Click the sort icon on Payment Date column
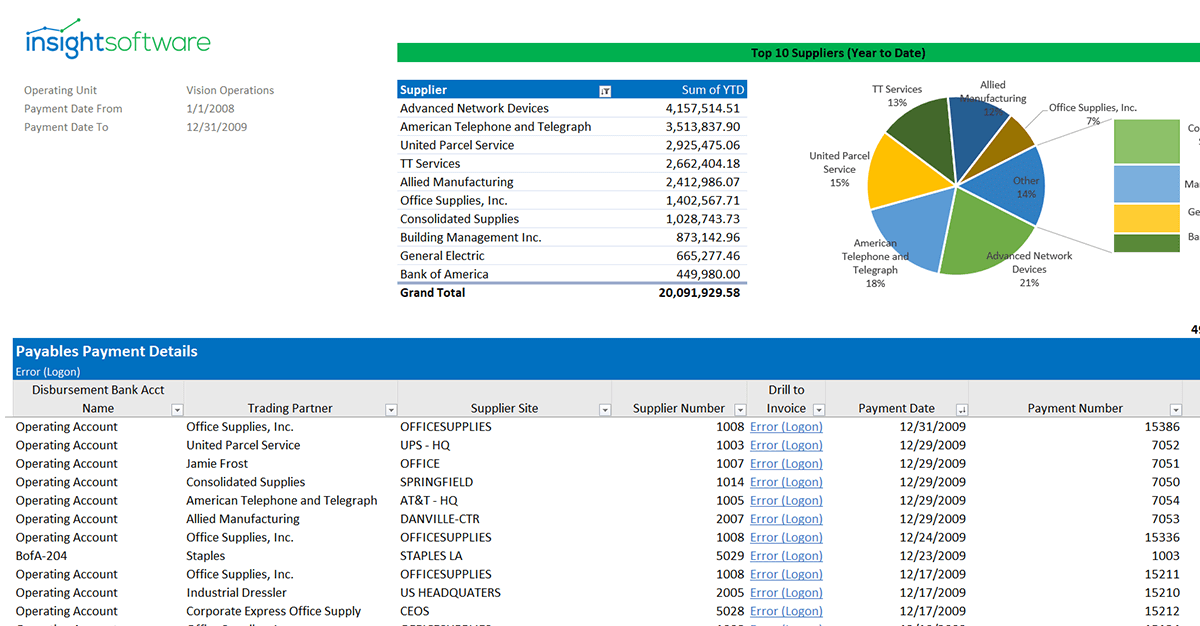The image size is (1200, 626). tap(962, 409)
